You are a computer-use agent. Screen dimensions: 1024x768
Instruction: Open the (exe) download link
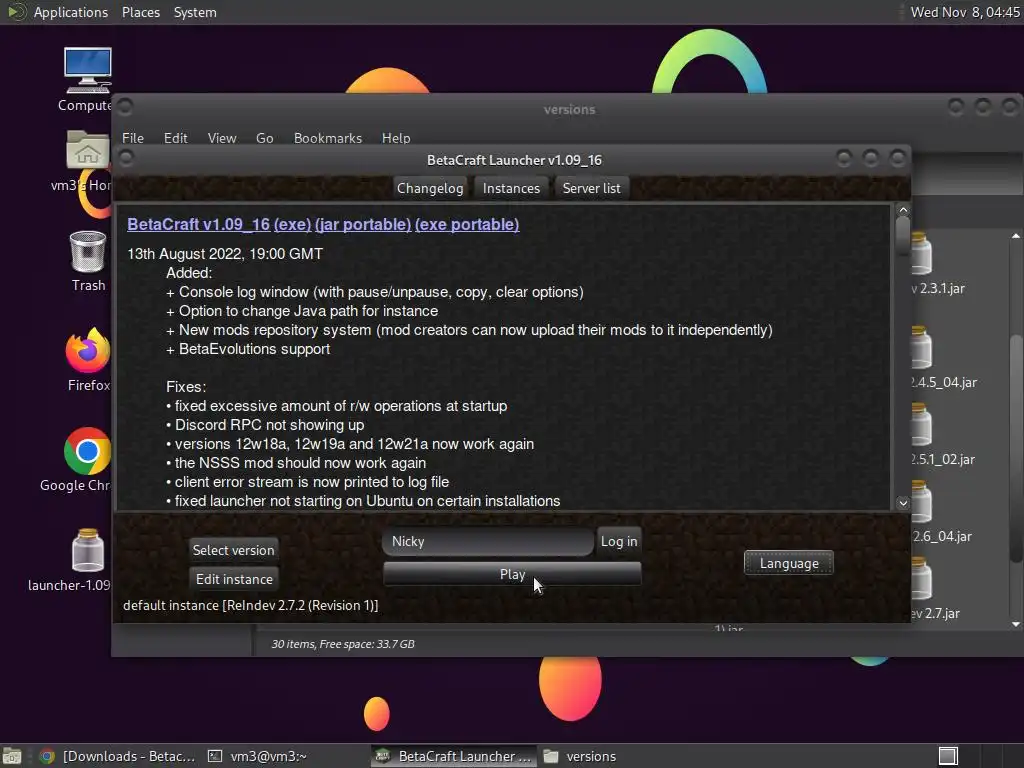pos(292,224)
